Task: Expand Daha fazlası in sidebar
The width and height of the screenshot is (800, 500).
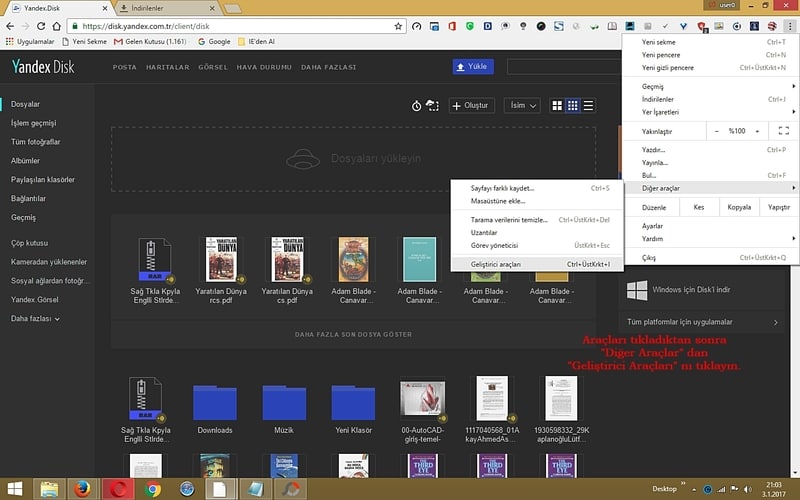Action: tap(35, 318)
